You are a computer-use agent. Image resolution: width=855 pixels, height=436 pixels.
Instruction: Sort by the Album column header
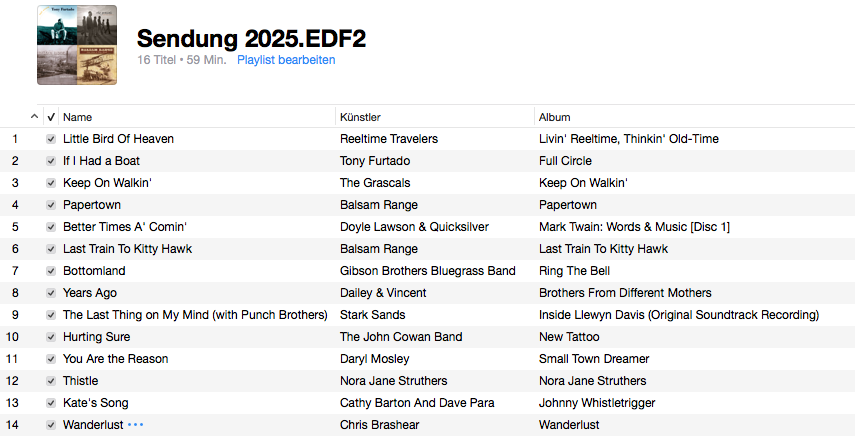tap(554, 117)
